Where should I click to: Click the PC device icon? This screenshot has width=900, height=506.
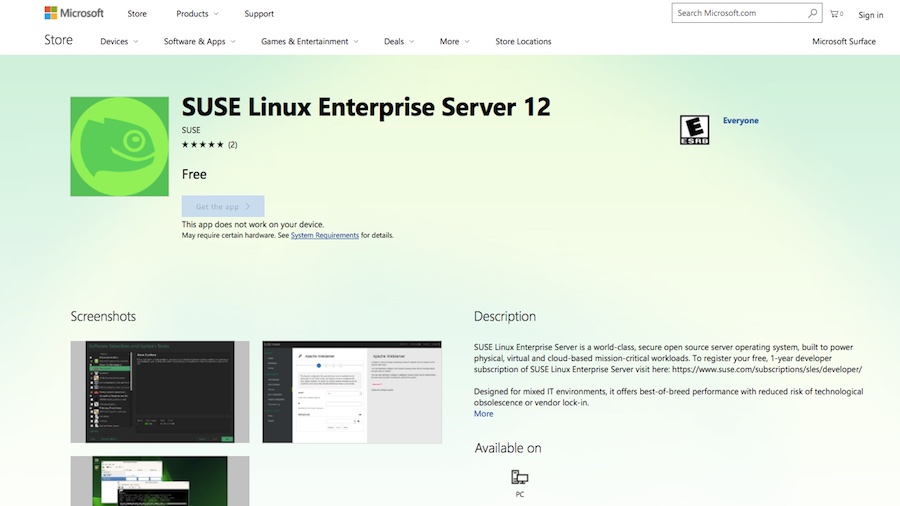pos(519,477)
